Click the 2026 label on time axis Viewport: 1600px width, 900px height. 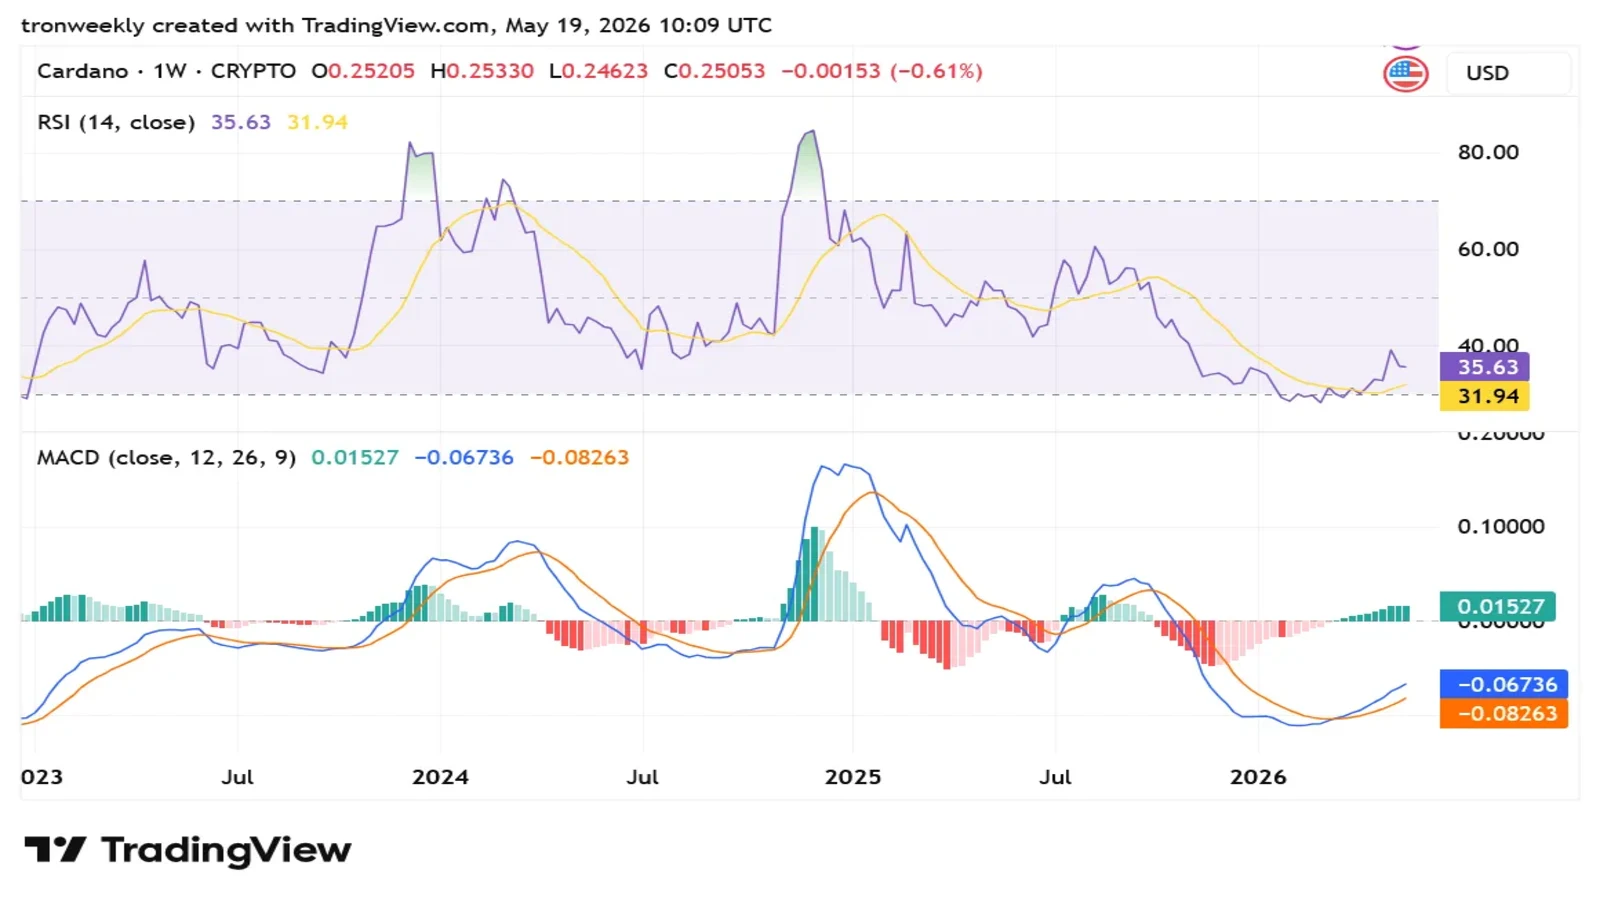1258,777
